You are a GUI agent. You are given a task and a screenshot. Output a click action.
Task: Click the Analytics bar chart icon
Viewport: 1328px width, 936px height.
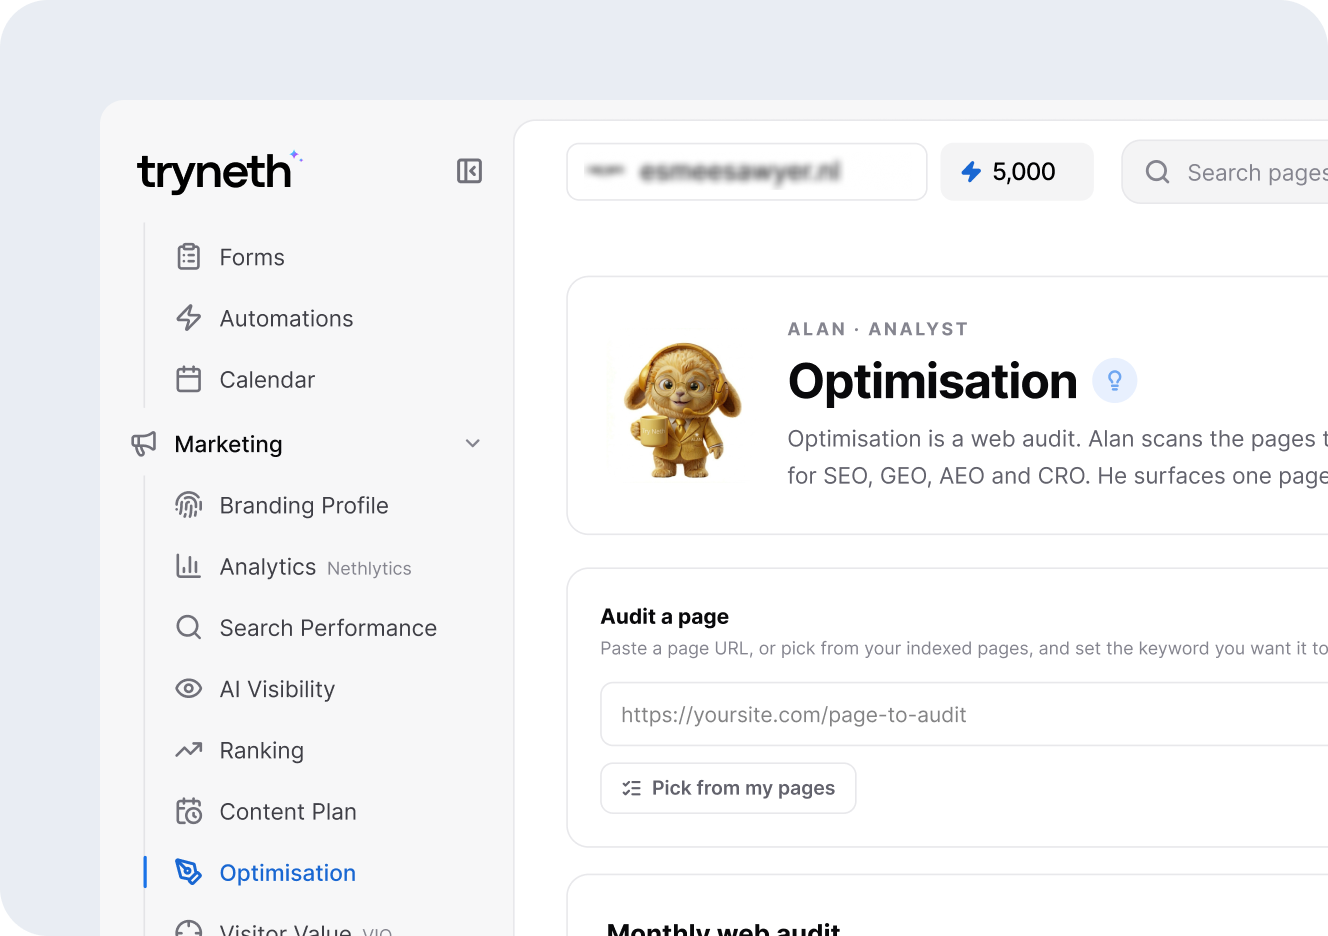click(x=189, y=566)
